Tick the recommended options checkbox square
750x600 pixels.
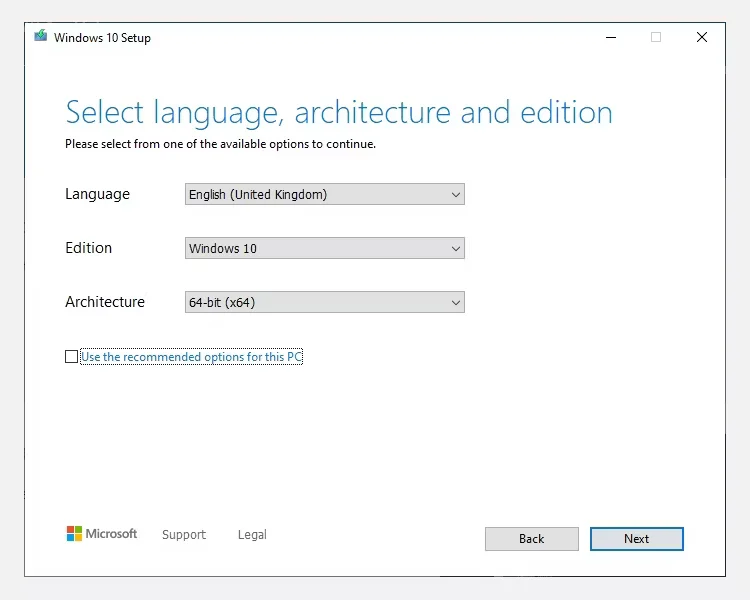click(71, 357)
